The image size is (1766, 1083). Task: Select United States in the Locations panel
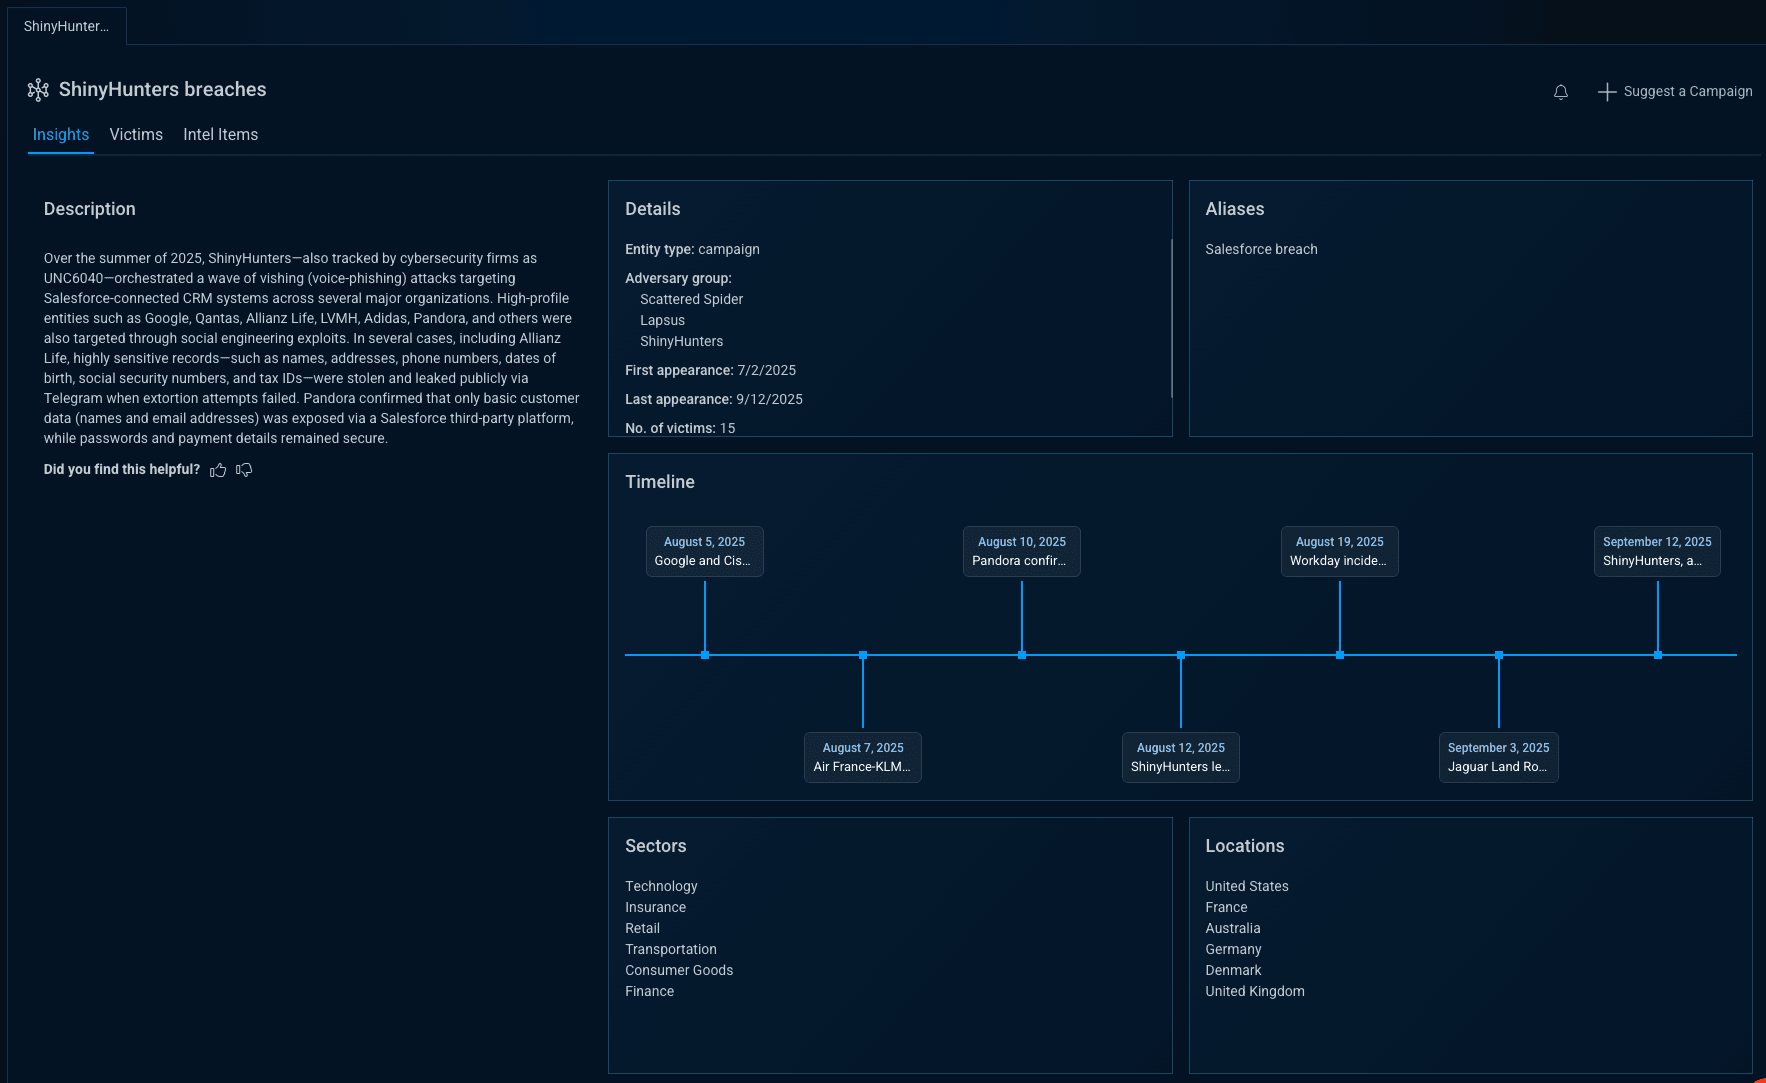pyautogui.click(x=1246, y=886)
